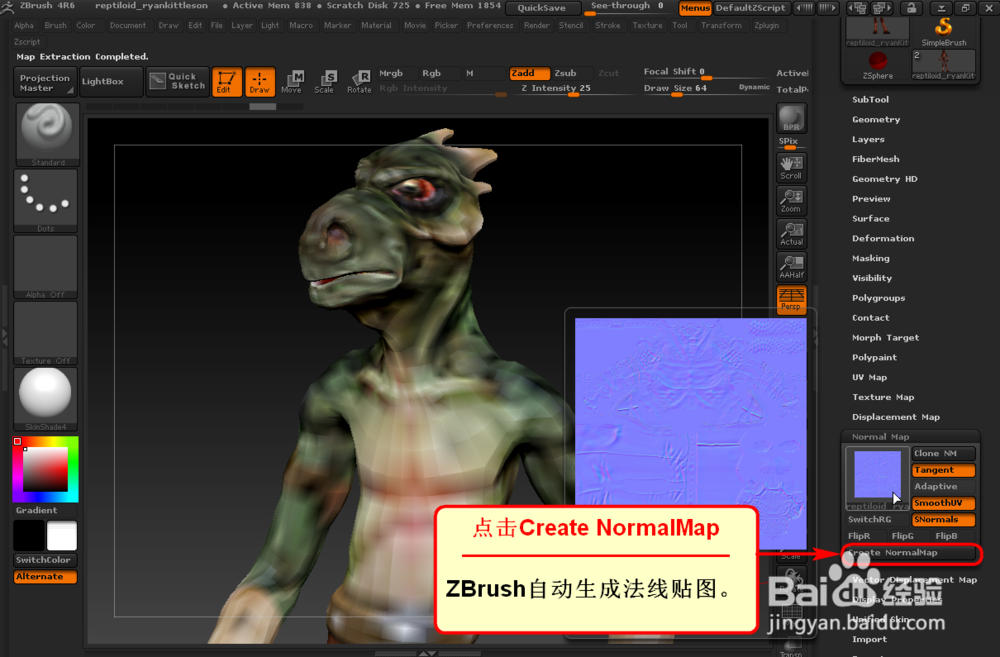The height and width of the screenshot is (657, 1000).
Task: Expand the Layers section
Action: pyautogui.click(x=868, y=139)
